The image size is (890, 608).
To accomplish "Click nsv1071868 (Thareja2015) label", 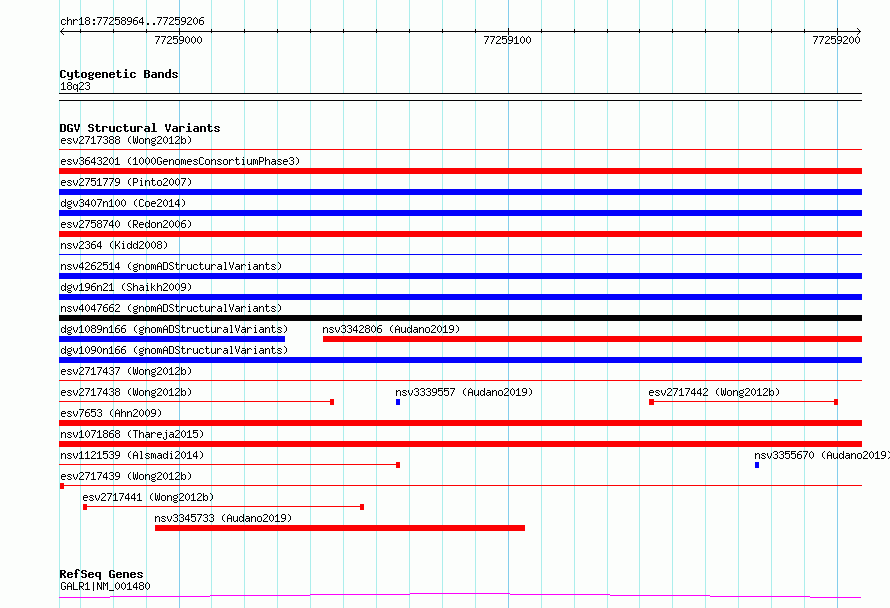I will [132, 434].
